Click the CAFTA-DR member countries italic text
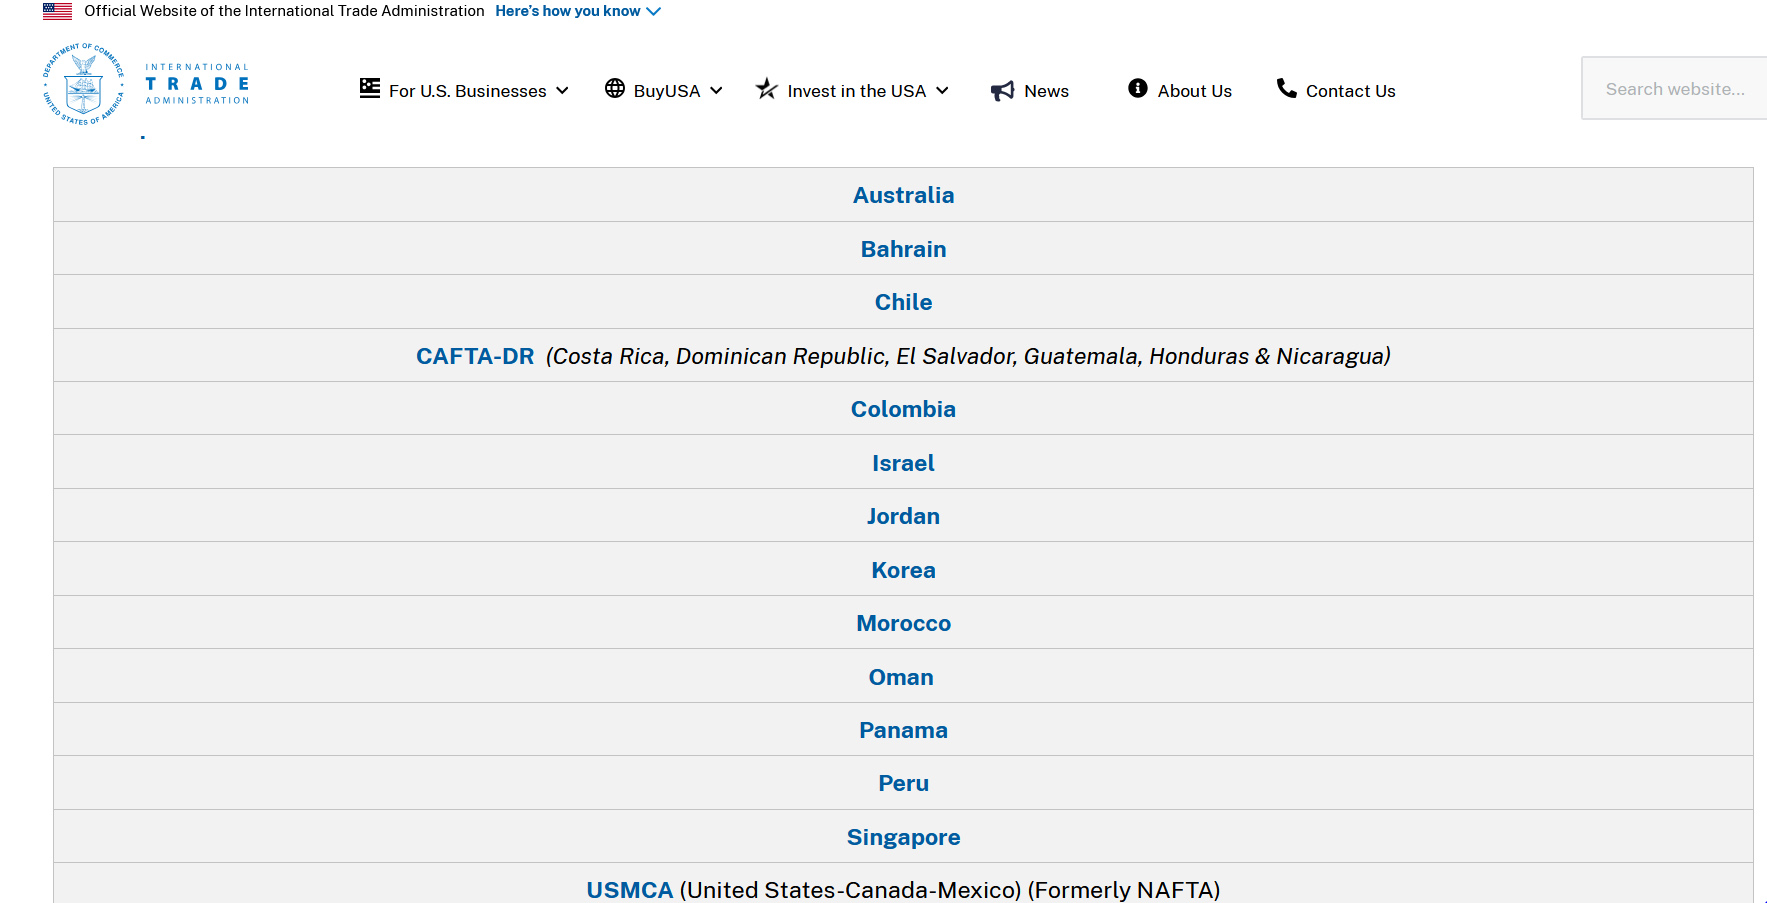The height and width of the screenshot is (903, 1767). (x=968, y=356)
